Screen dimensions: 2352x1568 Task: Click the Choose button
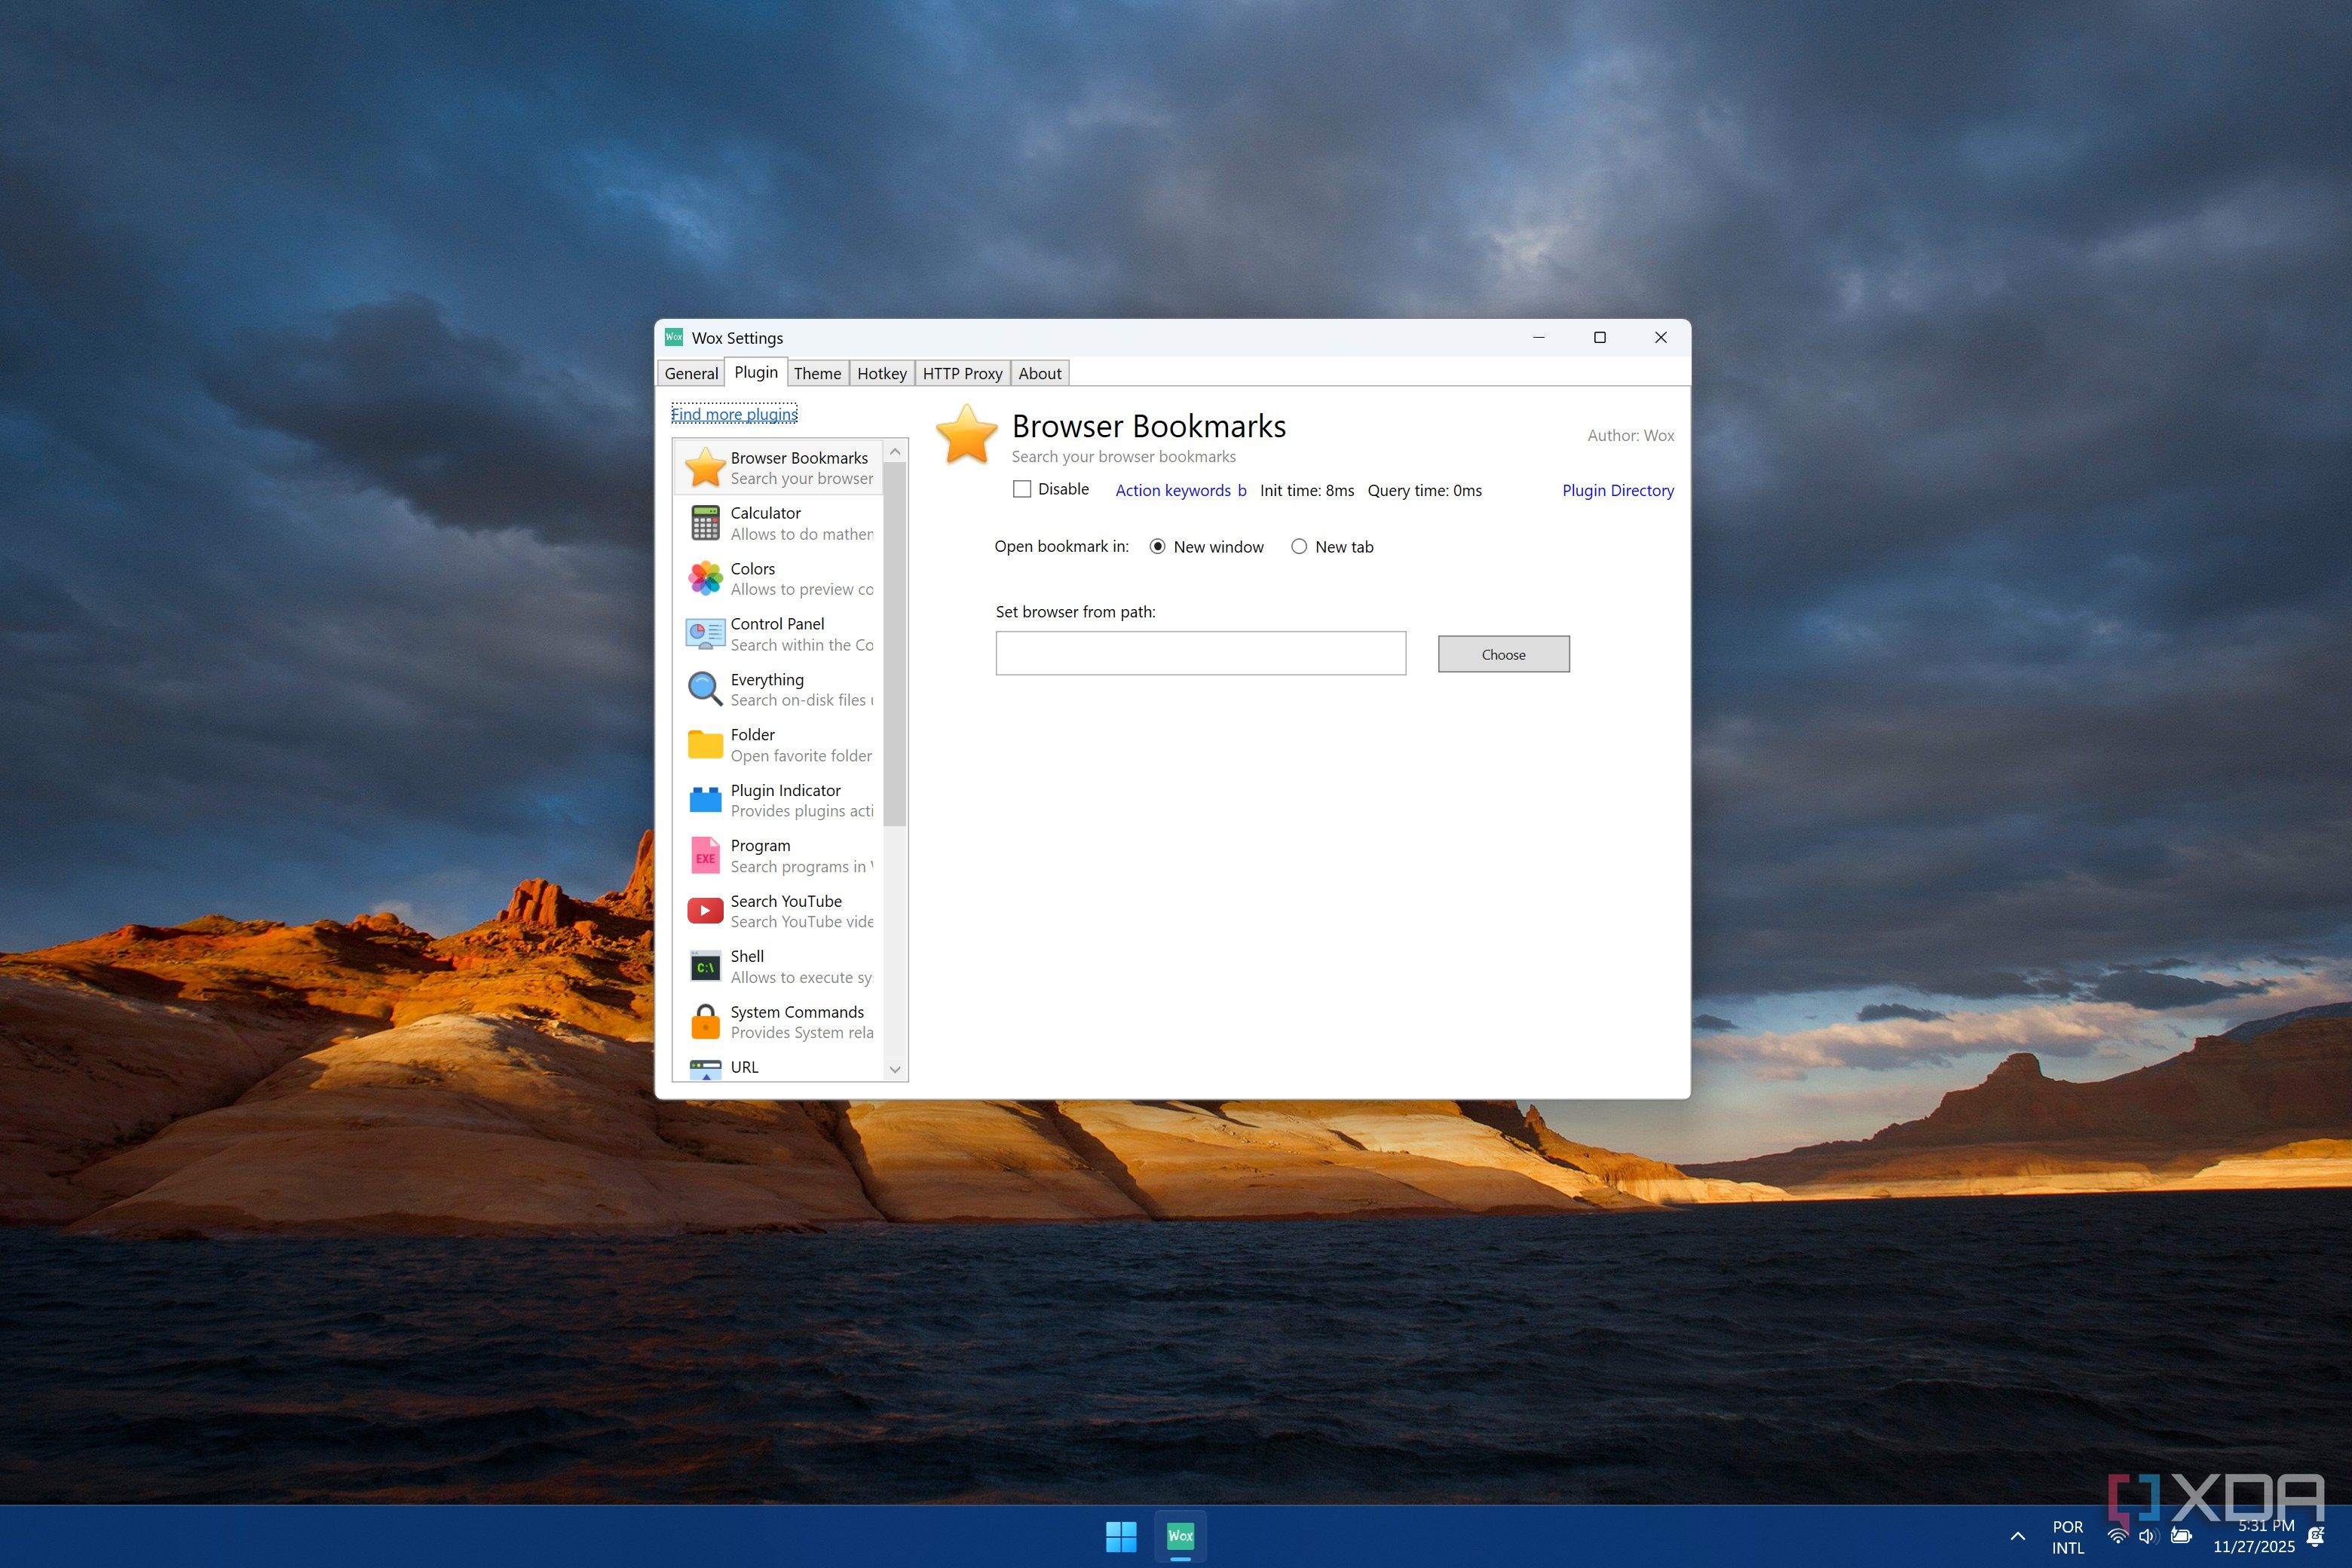click(1503, 654)
